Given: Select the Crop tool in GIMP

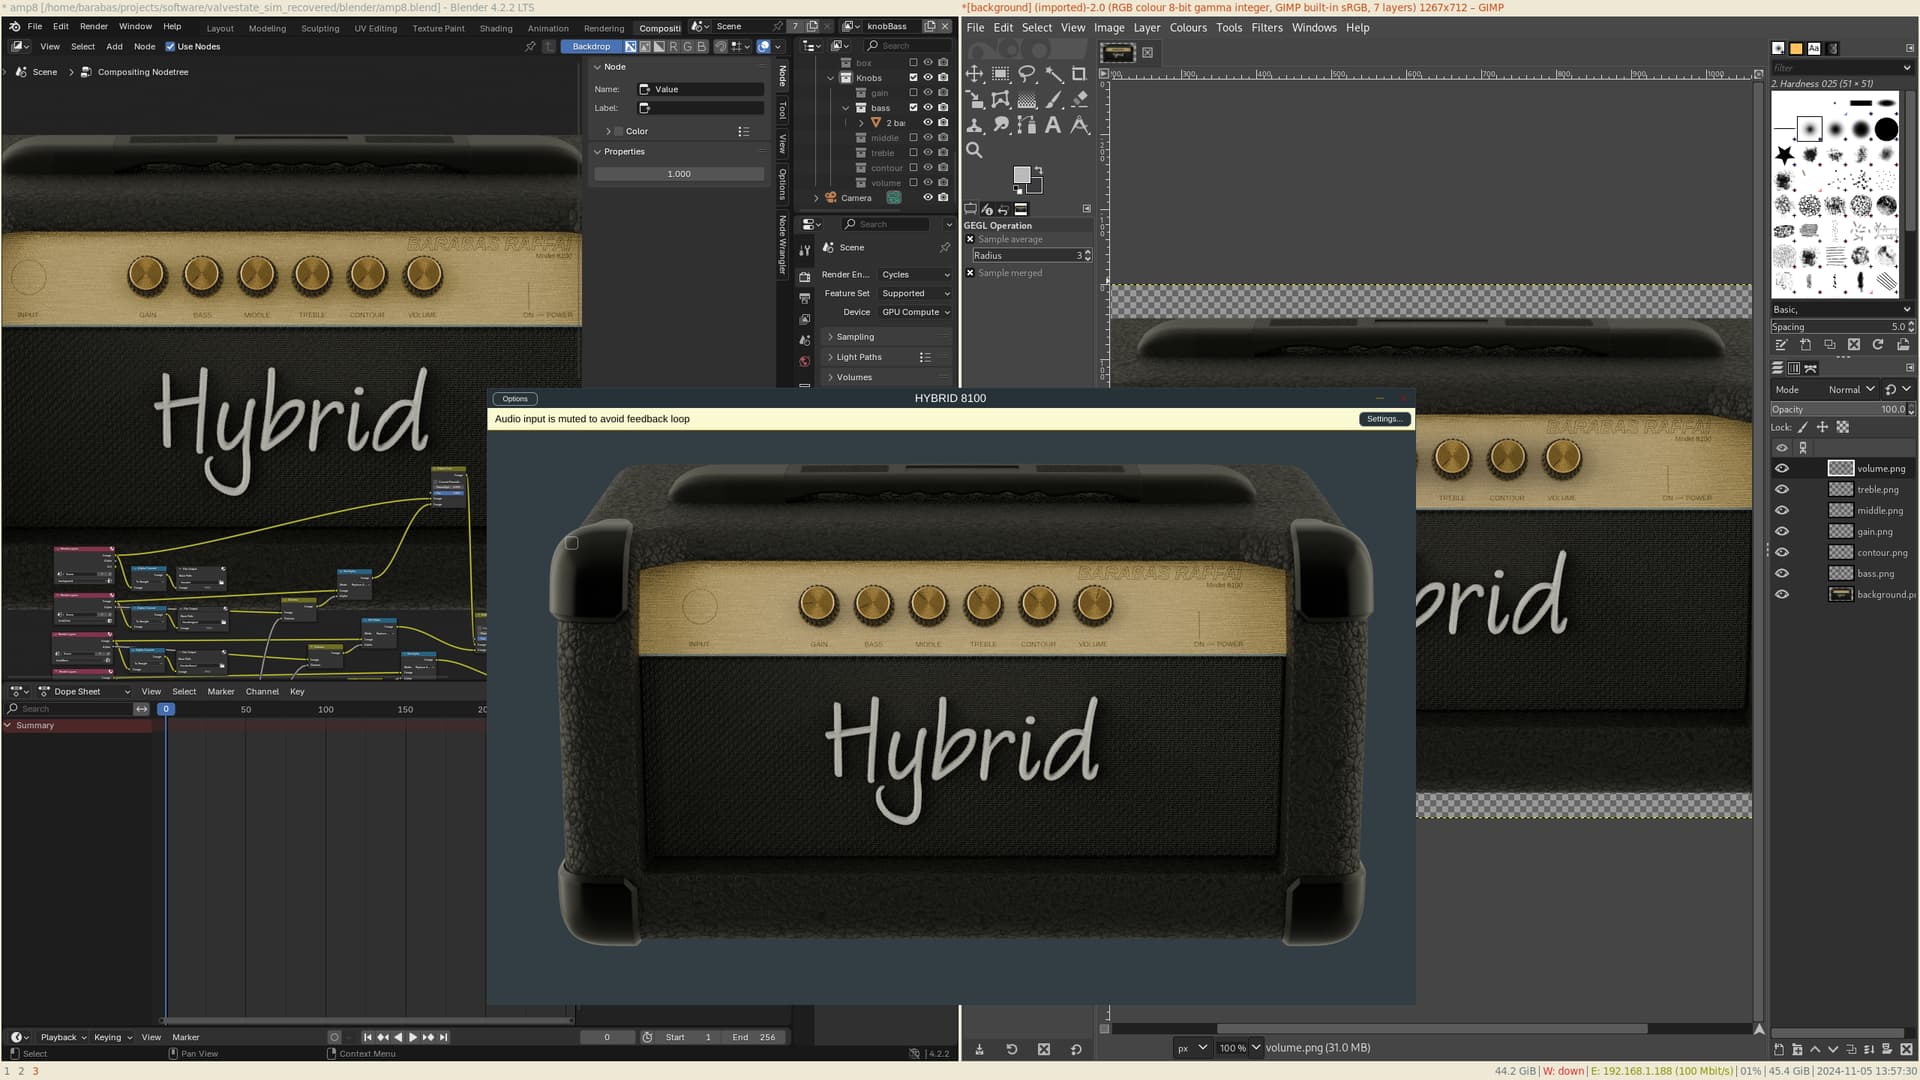Looking at the screenshot, I should 1079,74.
